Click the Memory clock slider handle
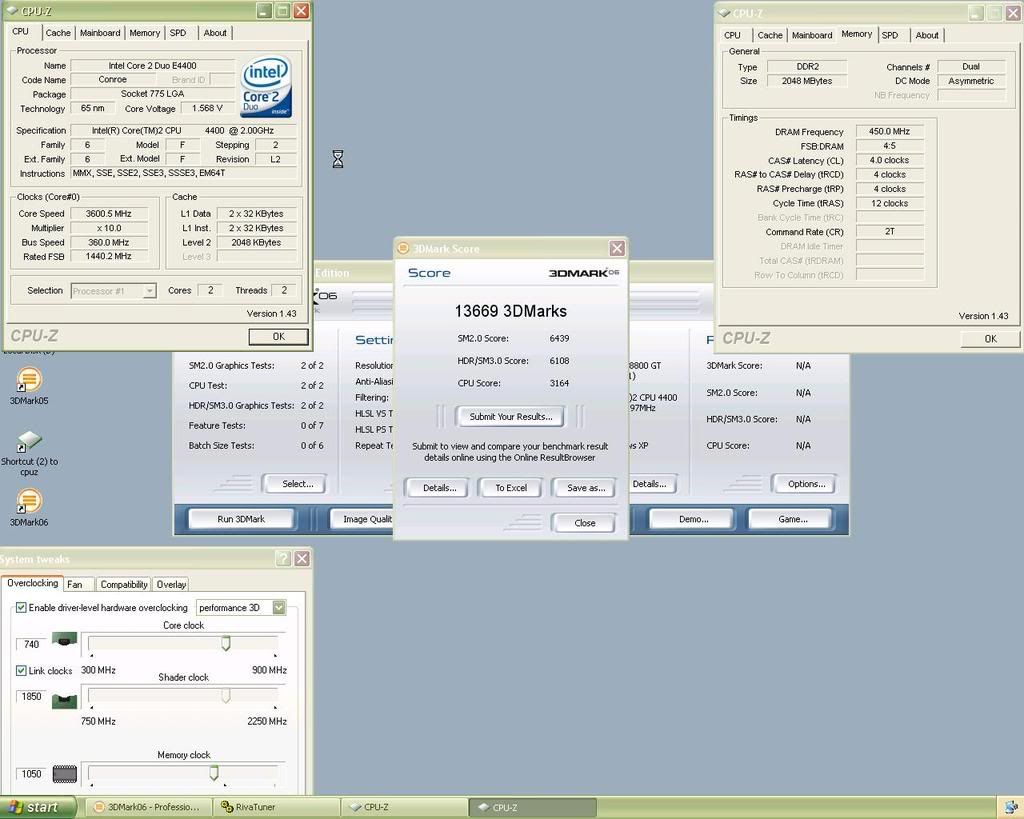This screenshot has width=1024, height=819. click(214, 773)
